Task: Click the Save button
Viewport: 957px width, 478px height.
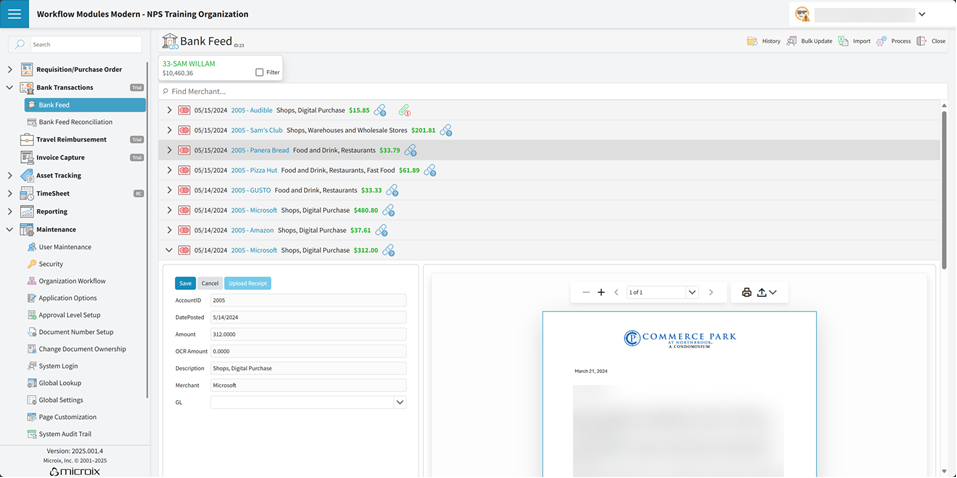Action: tap(185, 283)
